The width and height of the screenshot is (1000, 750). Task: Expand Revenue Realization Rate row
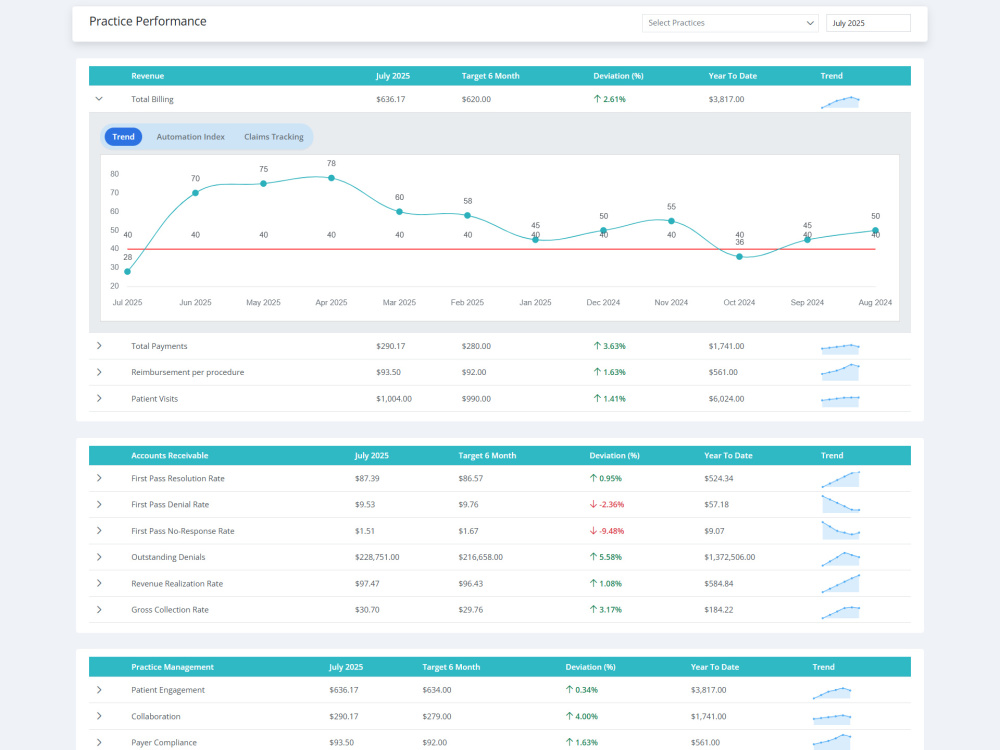coord(99,584)
